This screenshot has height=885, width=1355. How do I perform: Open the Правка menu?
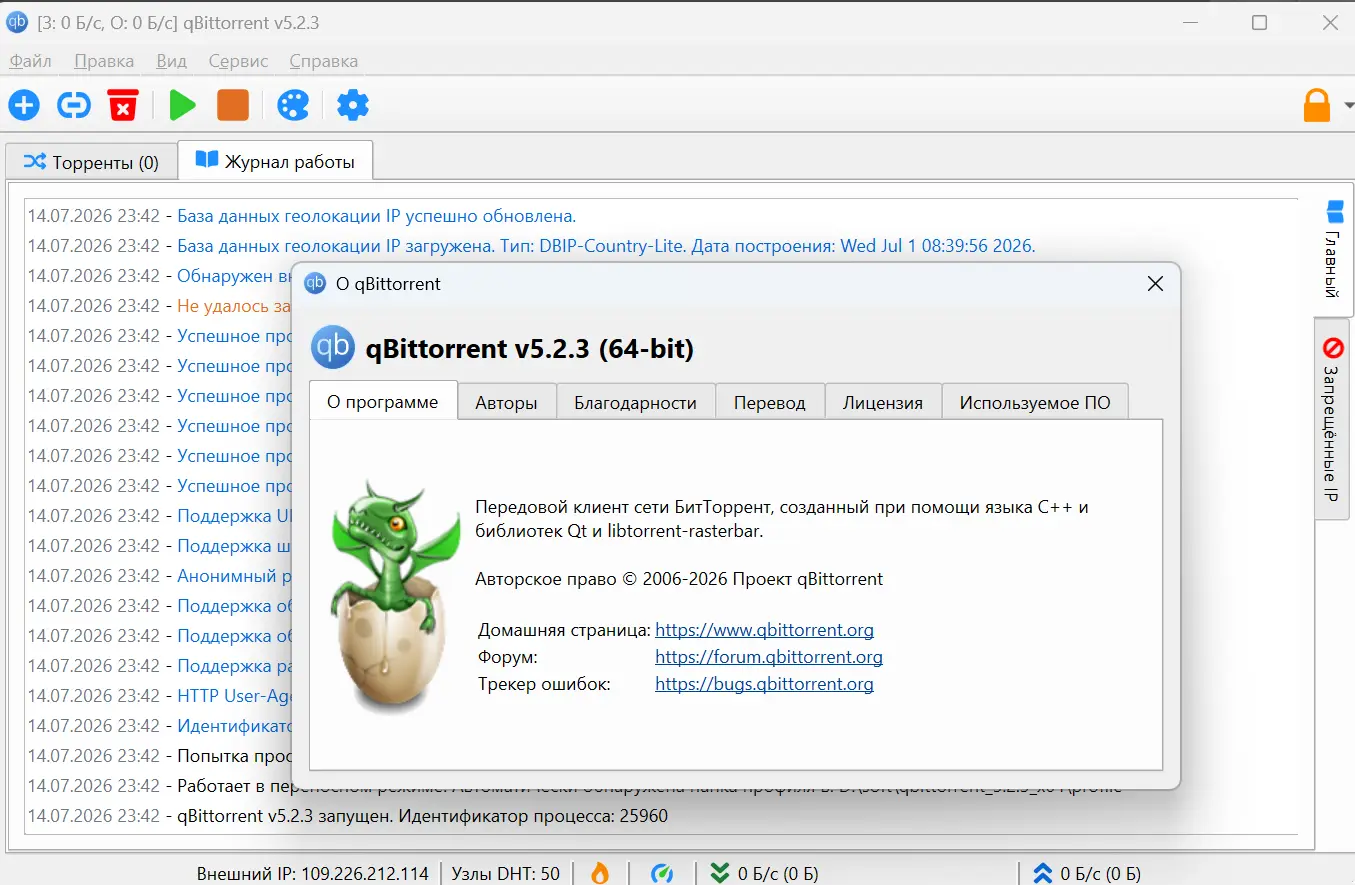pos(104,61)
